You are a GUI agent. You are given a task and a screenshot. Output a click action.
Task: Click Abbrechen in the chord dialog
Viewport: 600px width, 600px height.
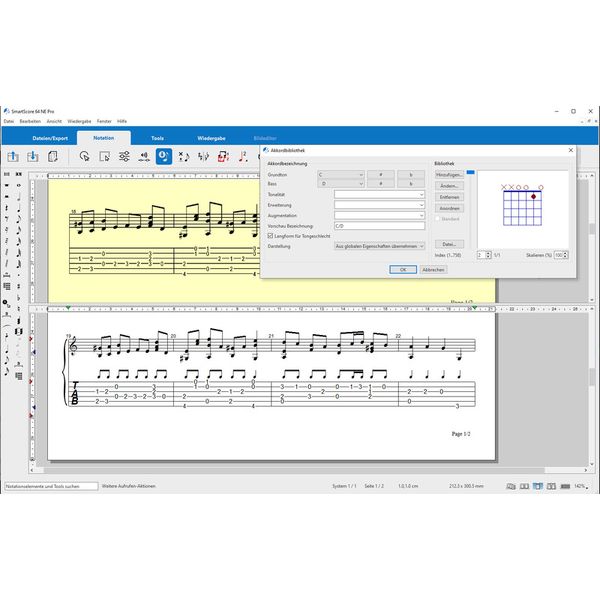click(x=434, y=269)
